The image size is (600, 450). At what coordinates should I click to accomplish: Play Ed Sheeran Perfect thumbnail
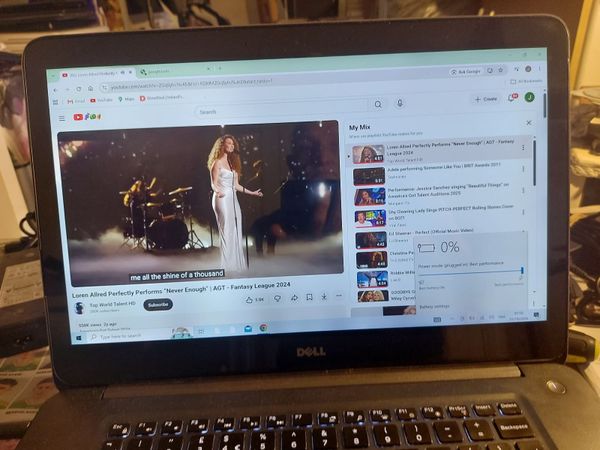(371, 240)
